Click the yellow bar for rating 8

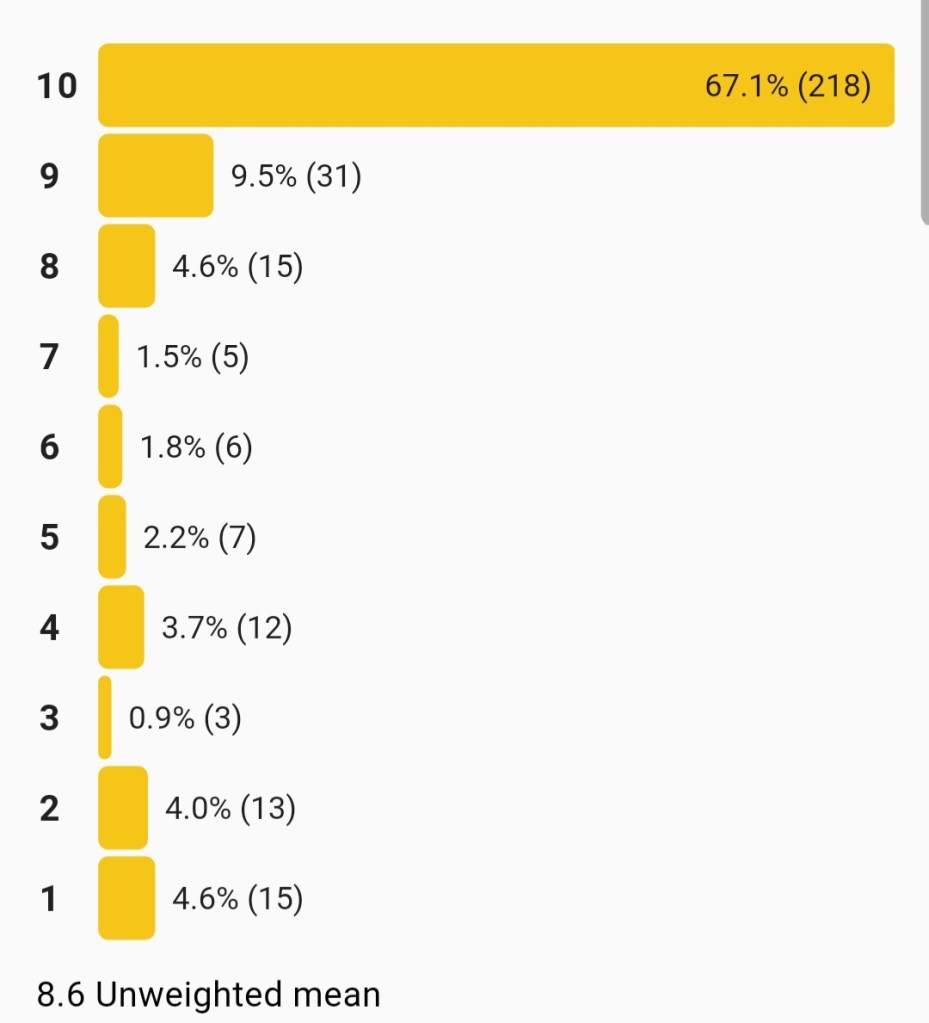tap(126, 266)
